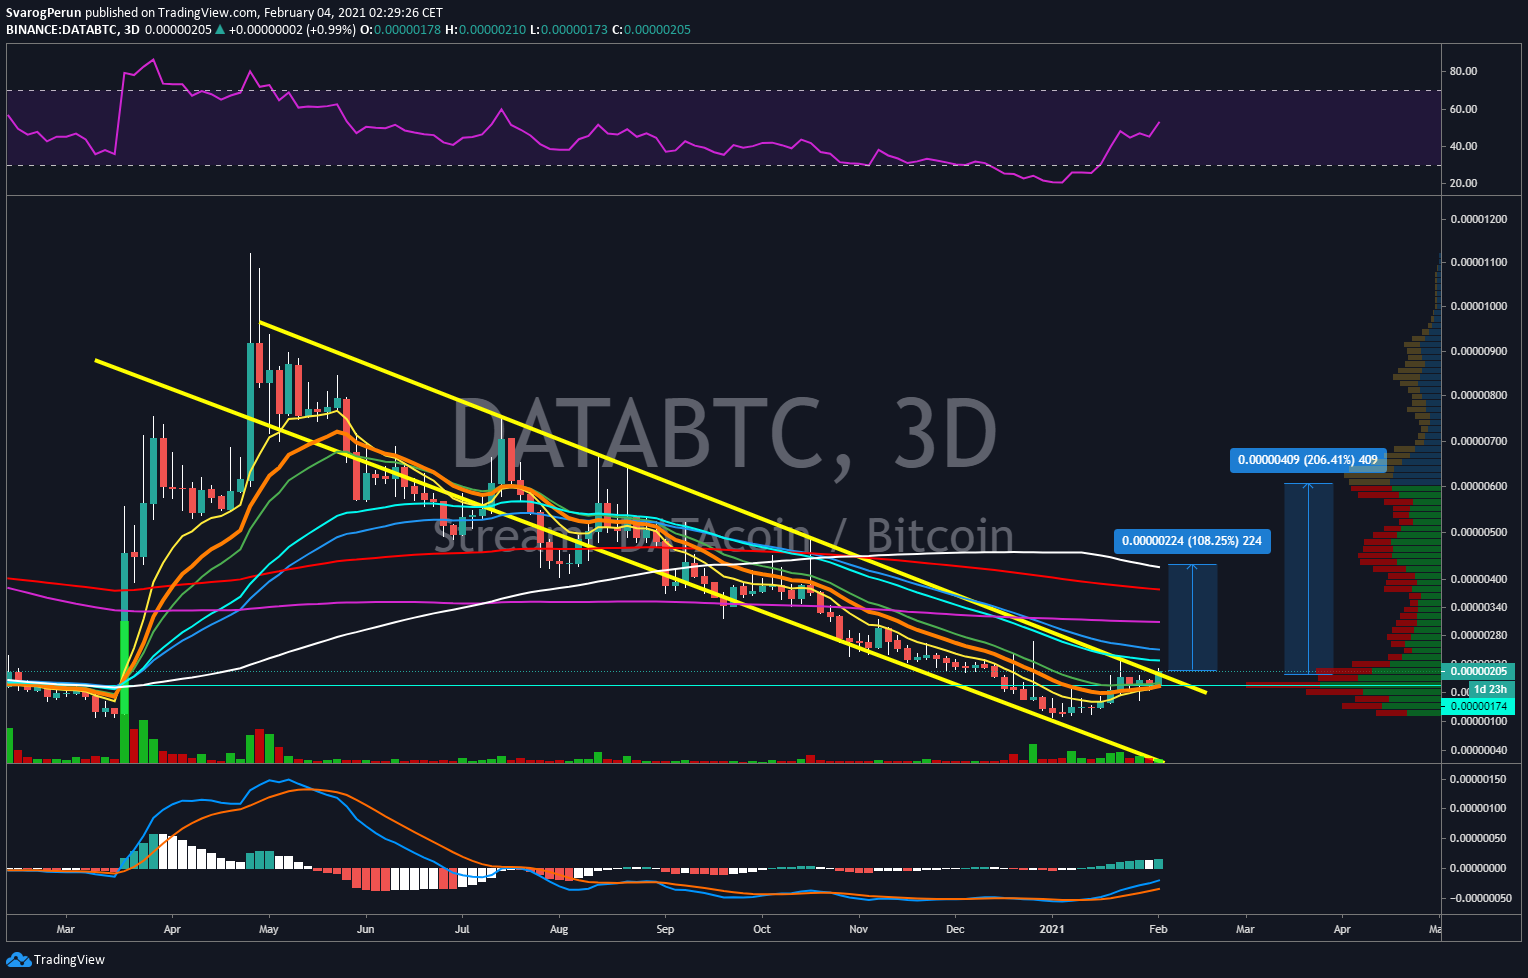Click the 0.00000600 price axis label

[x=1478, y=486]
